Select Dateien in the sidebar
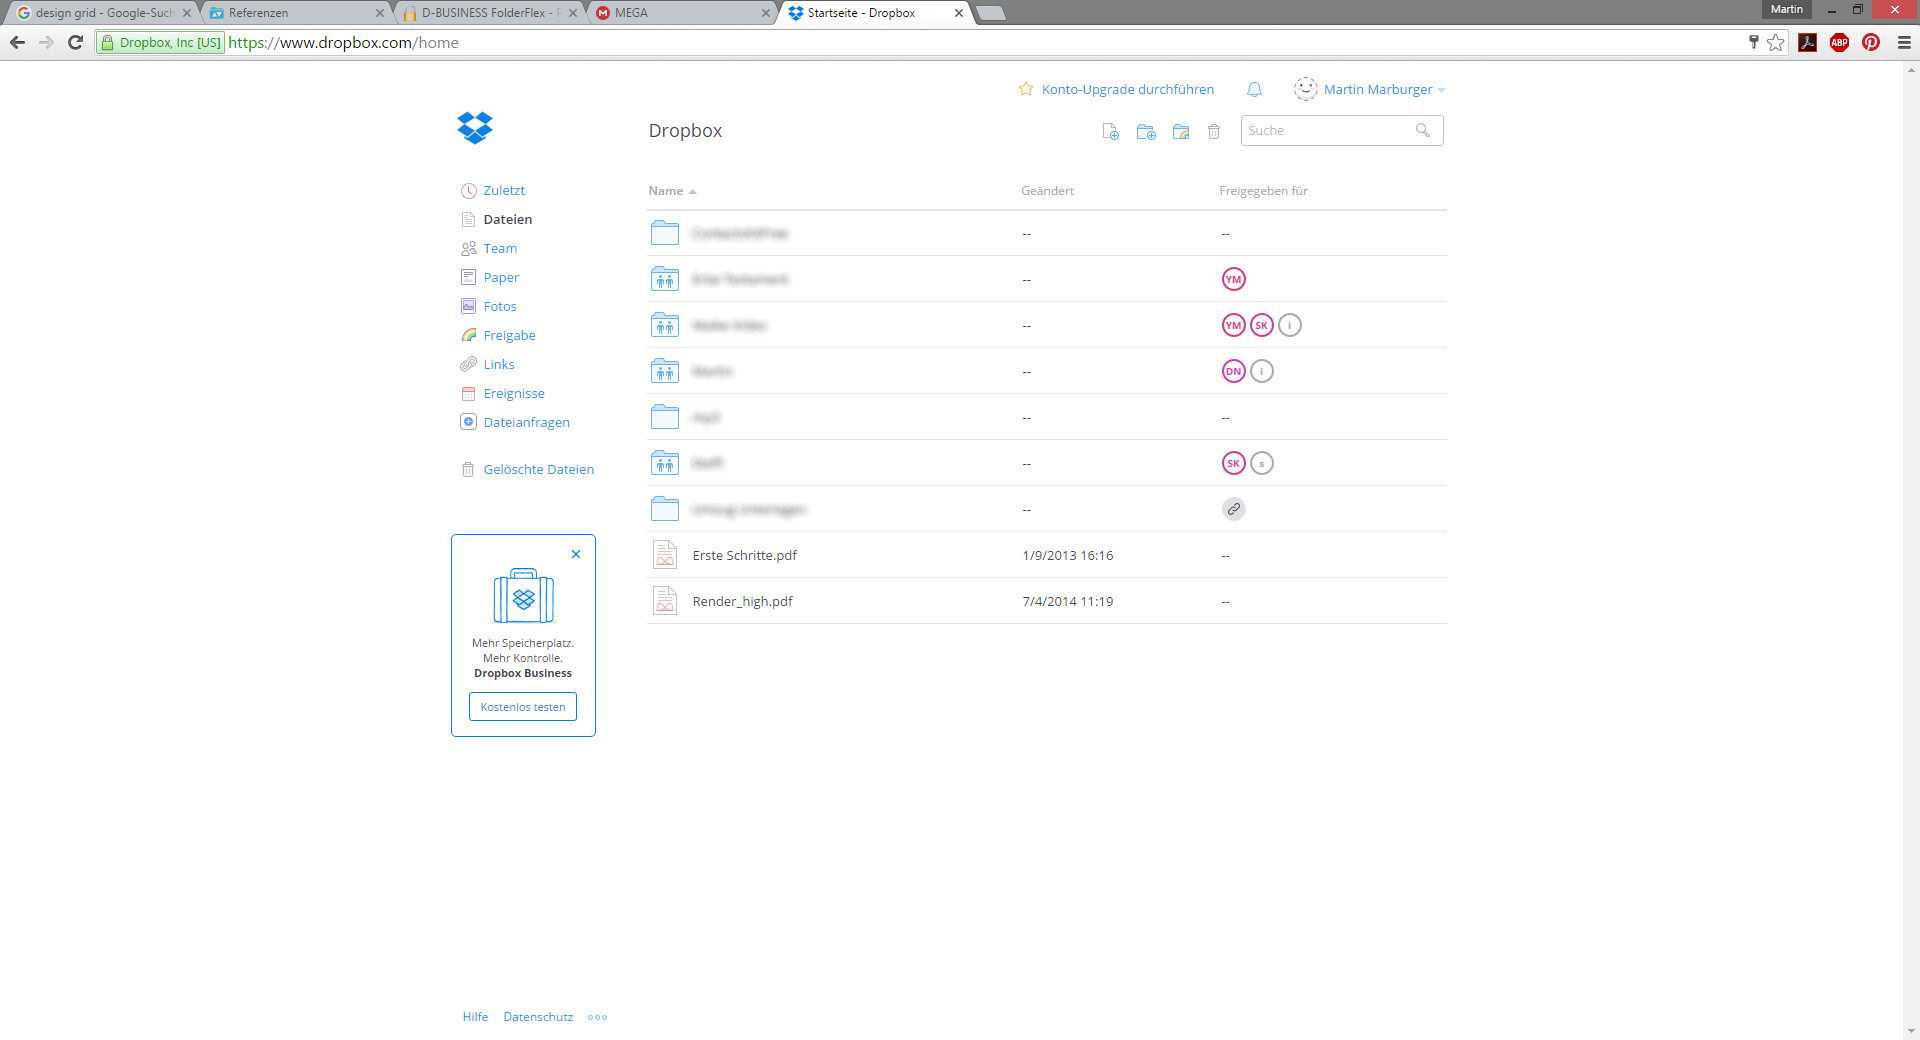 [x=507, y=219]
